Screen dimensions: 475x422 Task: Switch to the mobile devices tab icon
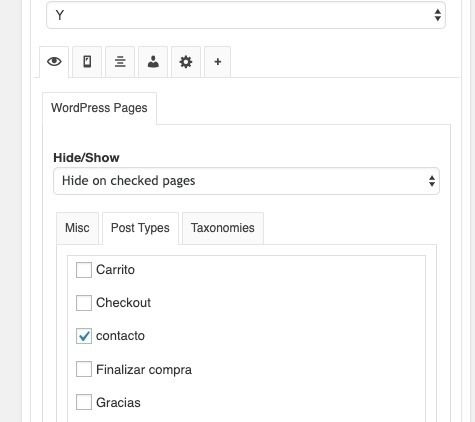coord(87,62)
